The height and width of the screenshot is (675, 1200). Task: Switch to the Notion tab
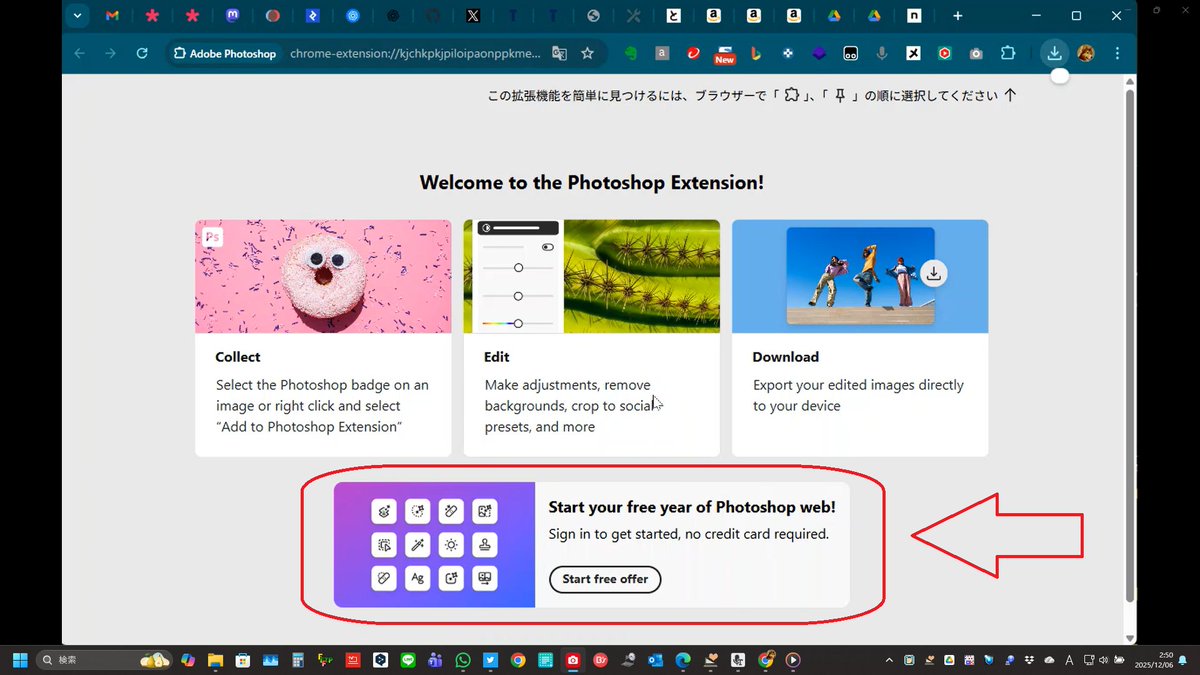click(914, 16)
